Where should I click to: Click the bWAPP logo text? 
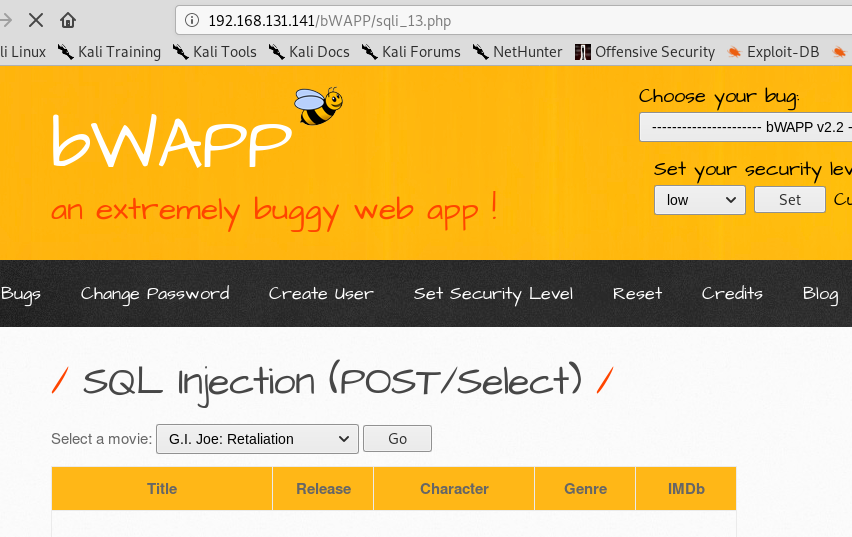coord(172,140)
